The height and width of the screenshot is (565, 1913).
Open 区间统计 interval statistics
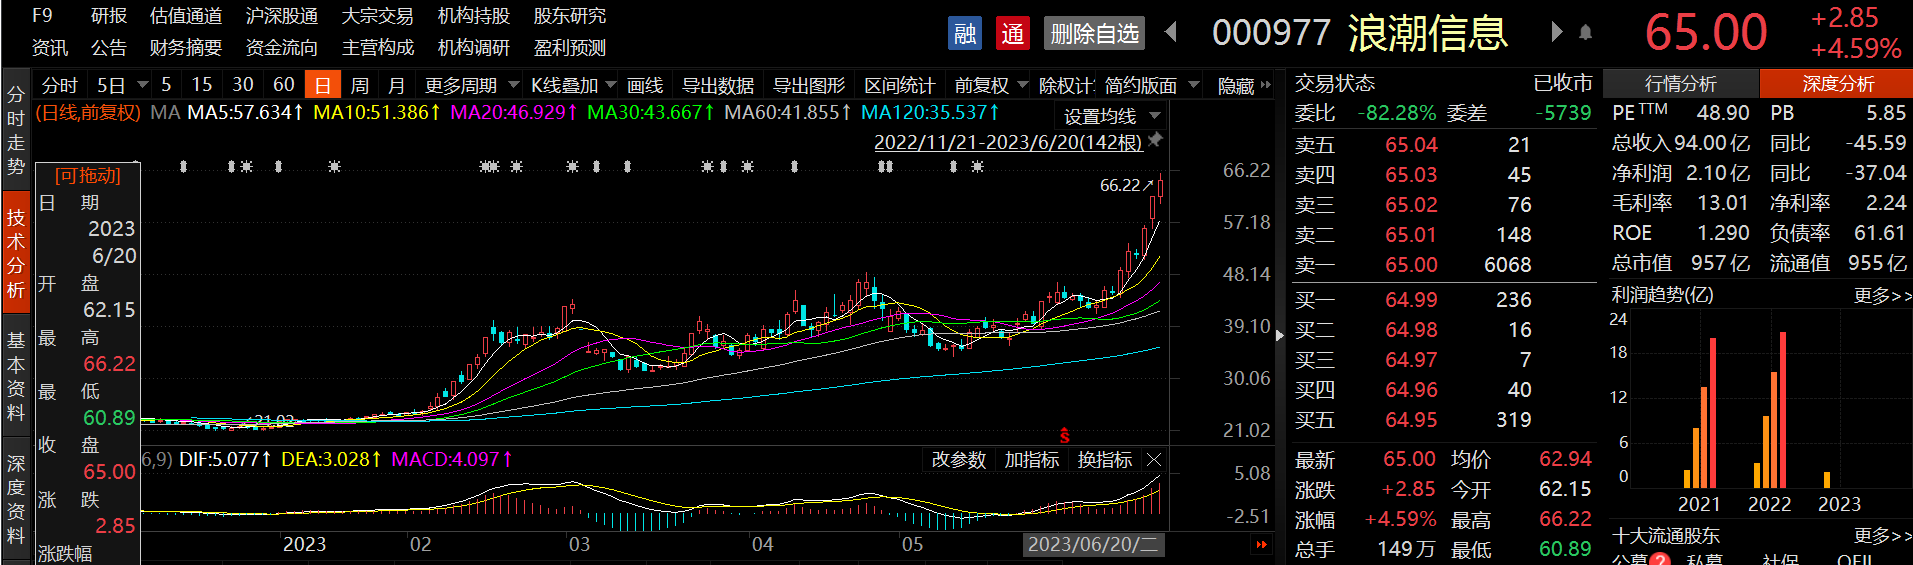coord(900,85)
